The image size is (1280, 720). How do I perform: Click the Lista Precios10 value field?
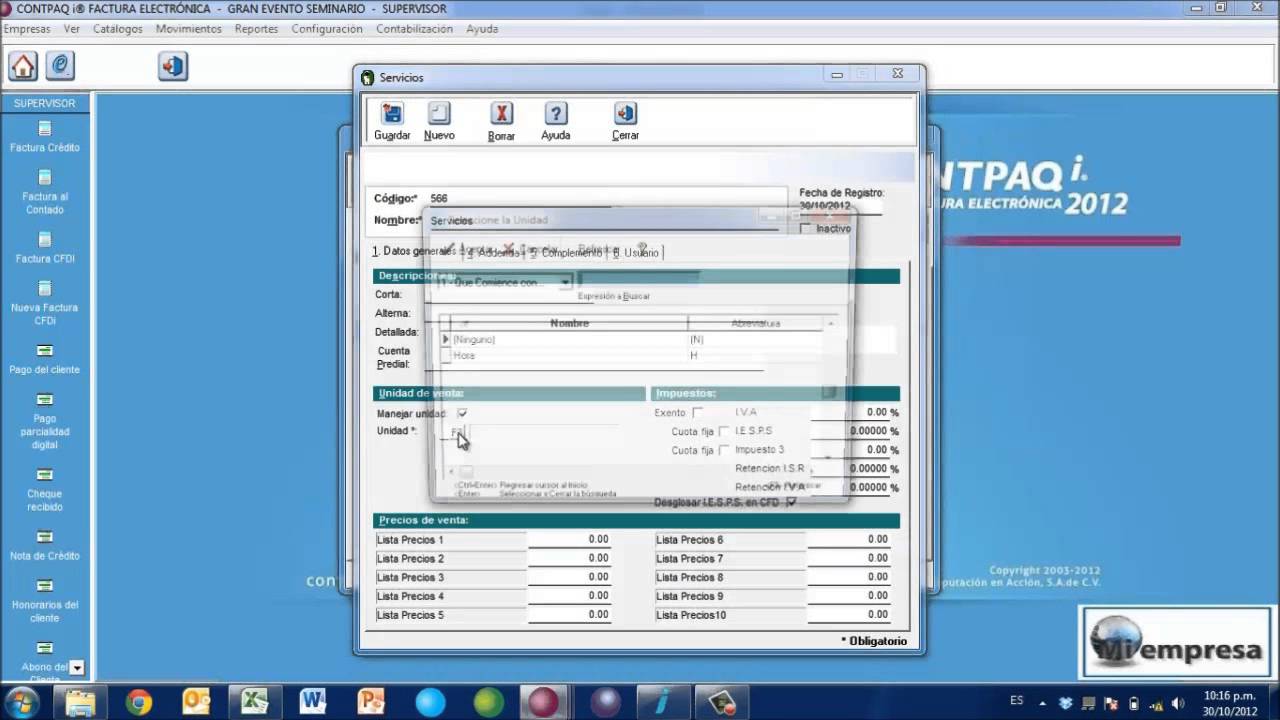(x=849, y=615)
